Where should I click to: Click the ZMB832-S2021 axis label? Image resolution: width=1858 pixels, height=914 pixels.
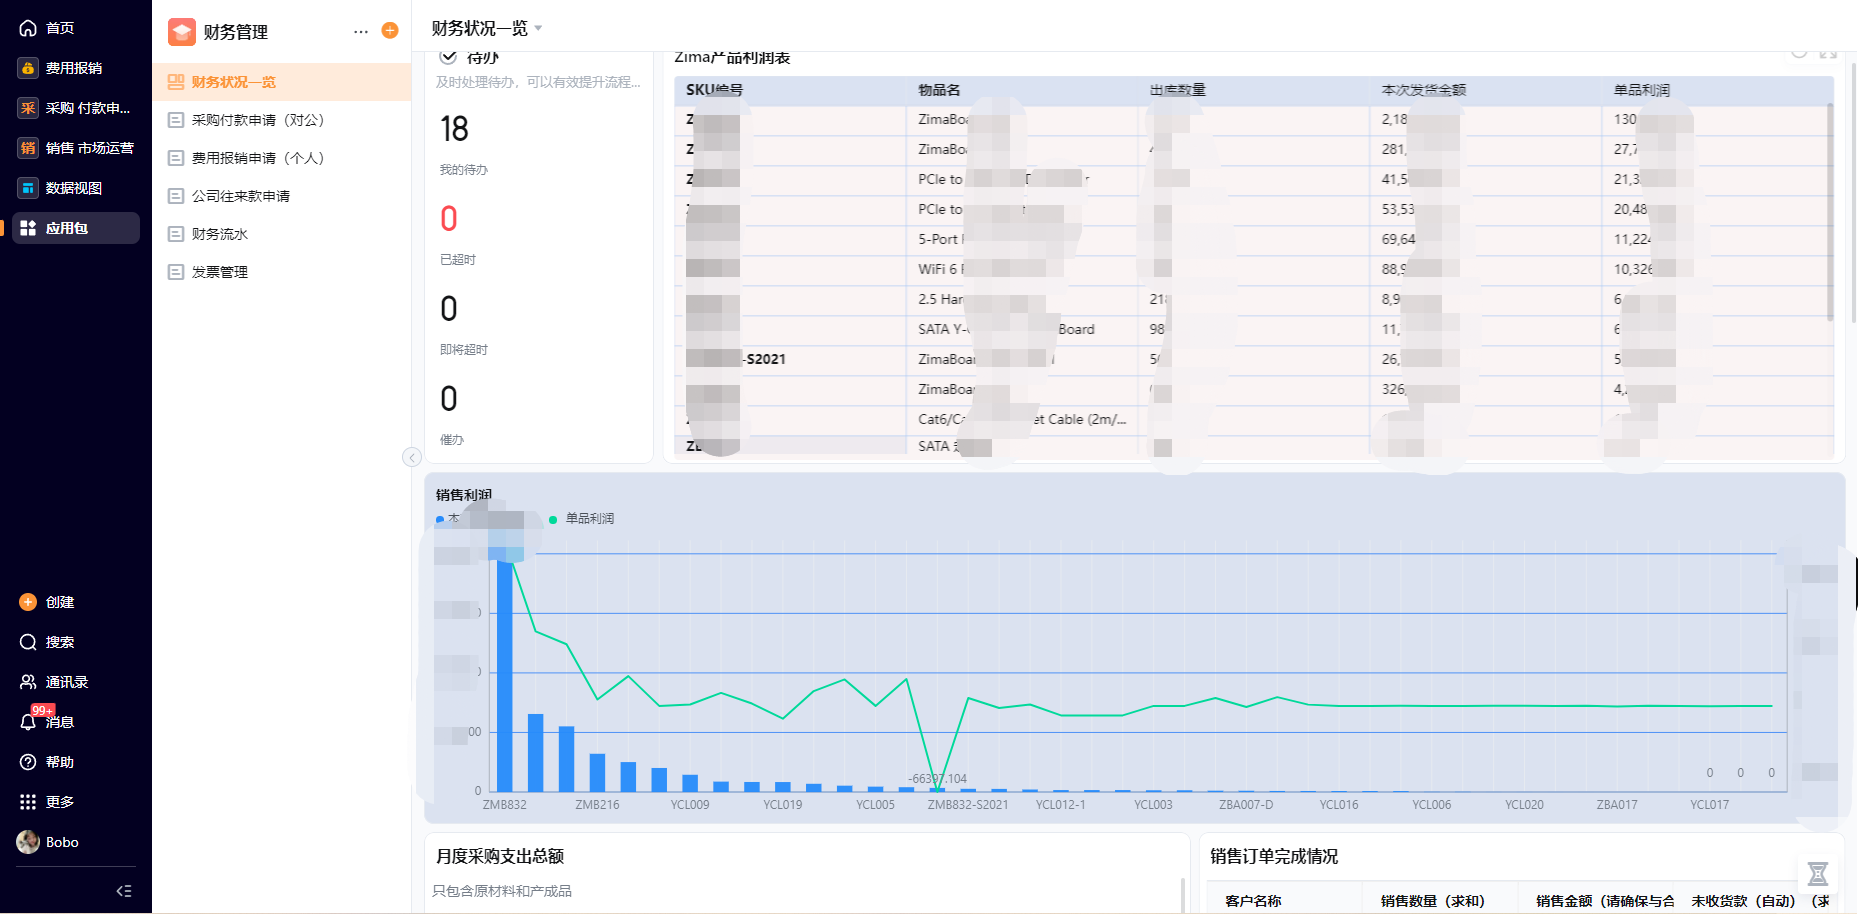point(968,805)
